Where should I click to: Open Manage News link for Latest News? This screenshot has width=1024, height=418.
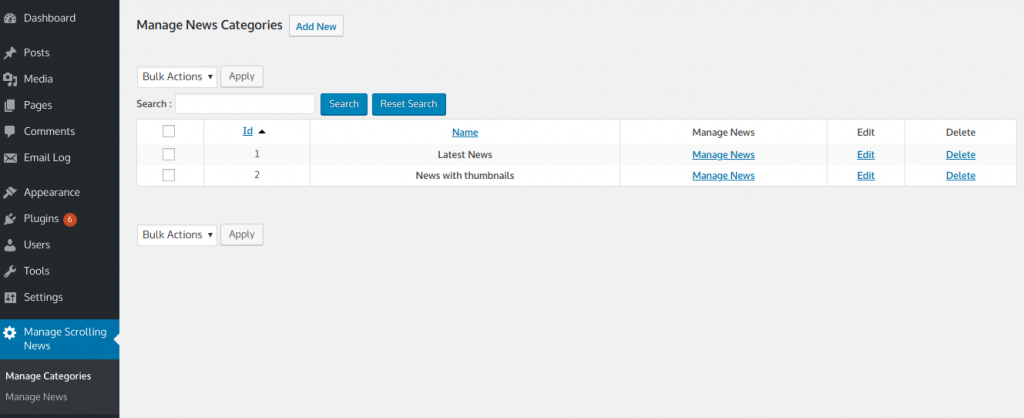[724, 155]
